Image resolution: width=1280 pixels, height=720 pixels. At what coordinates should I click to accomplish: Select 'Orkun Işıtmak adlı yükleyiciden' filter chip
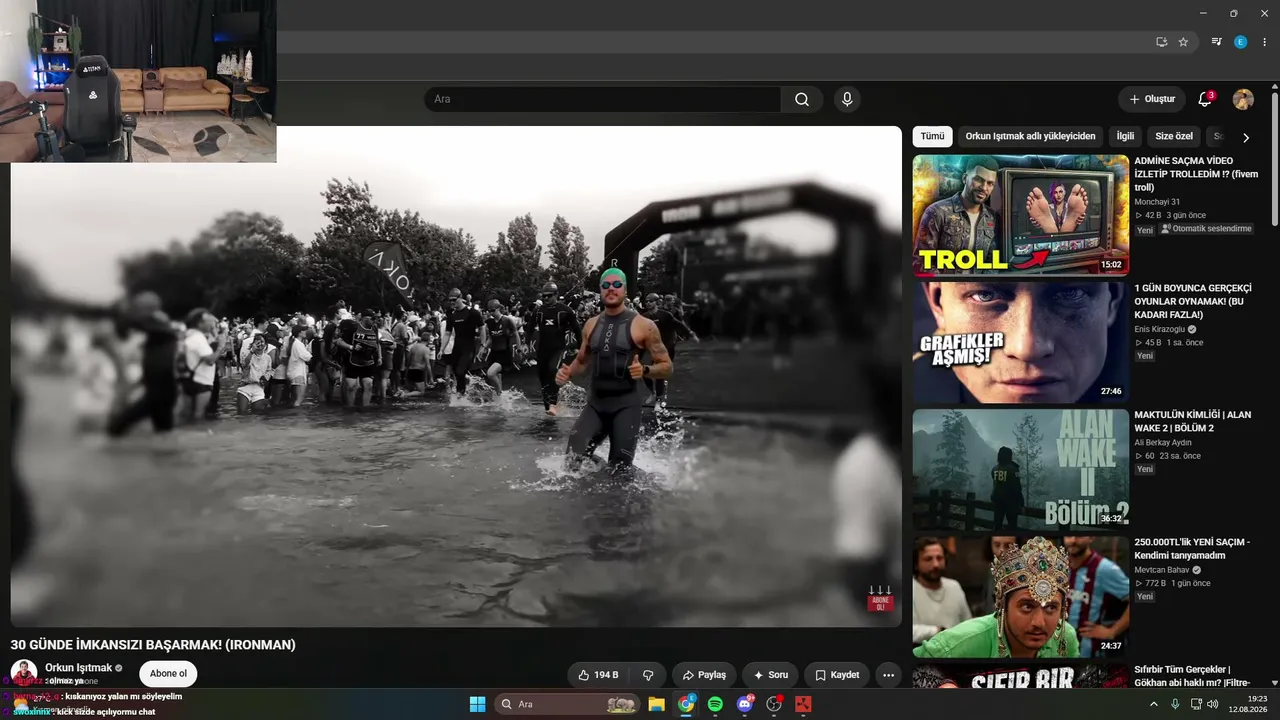(x=1030, y=136)
